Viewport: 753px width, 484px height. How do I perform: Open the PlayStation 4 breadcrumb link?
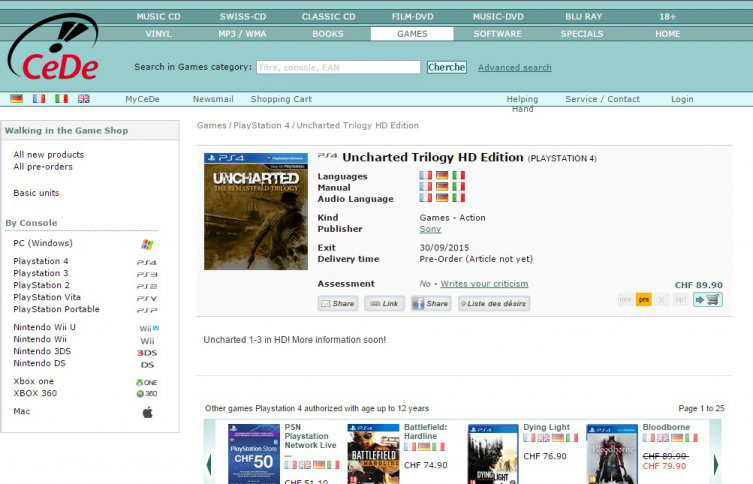(261, 125)
